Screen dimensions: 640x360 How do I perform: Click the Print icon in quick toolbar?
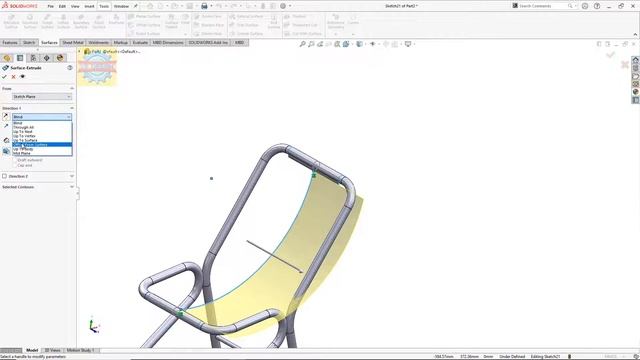[204, 6]
